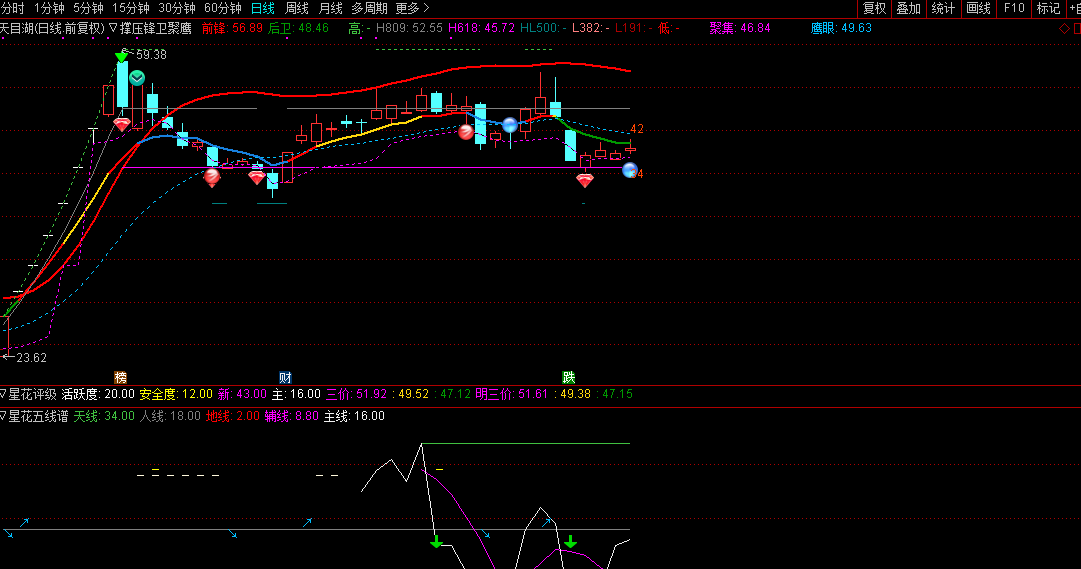Expand the 撑压锋卫聚鹰 indicator dropdown

pyautogui.click(x=113, y=28)
